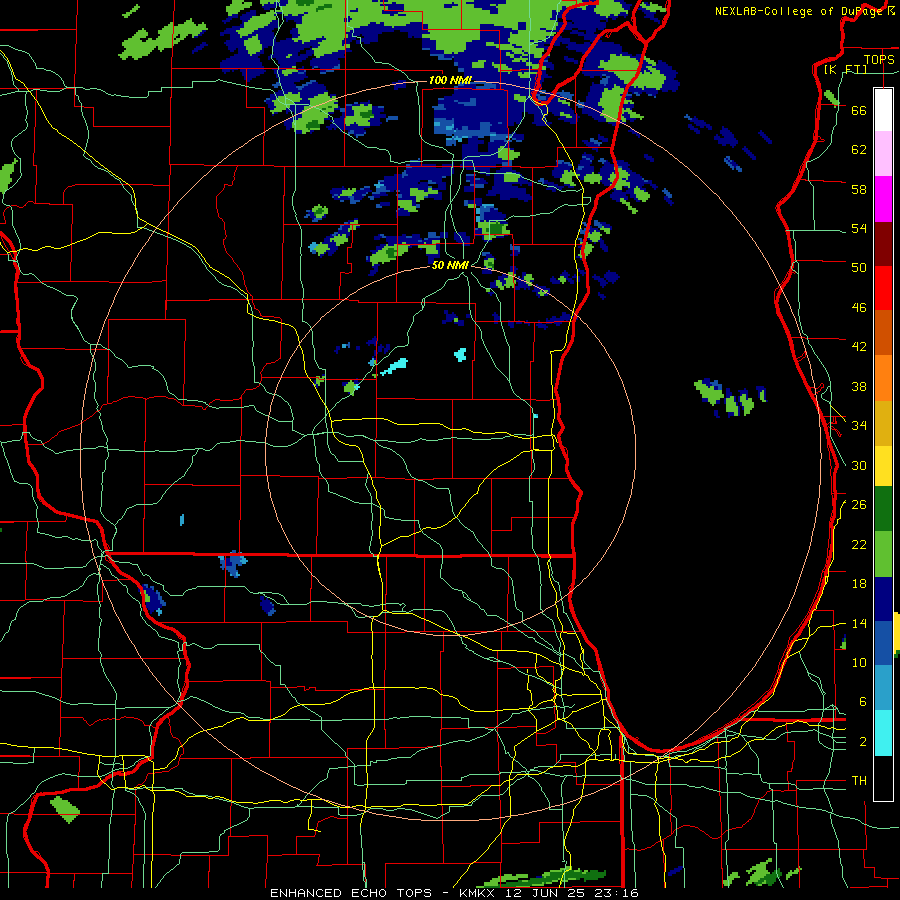Click the TOPS legend title
This screenshot has width=900, height=900.
point(879,59)
